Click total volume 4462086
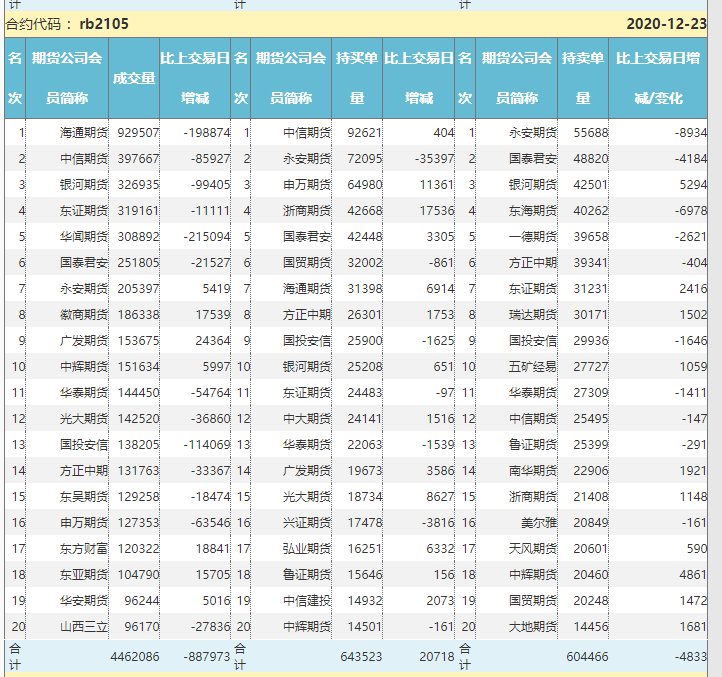 coord(135,657)
